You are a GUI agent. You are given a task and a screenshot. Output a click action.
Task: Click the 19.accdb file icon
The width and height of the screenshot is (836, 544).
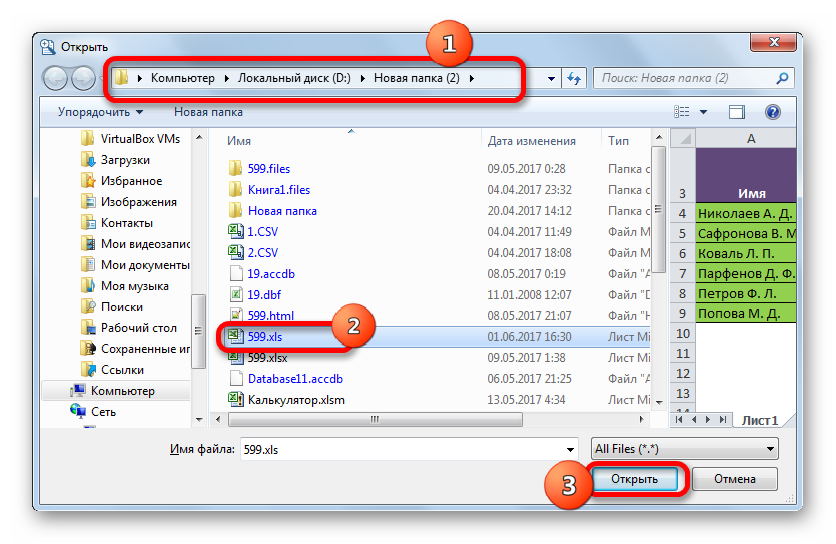pos(236,273)
